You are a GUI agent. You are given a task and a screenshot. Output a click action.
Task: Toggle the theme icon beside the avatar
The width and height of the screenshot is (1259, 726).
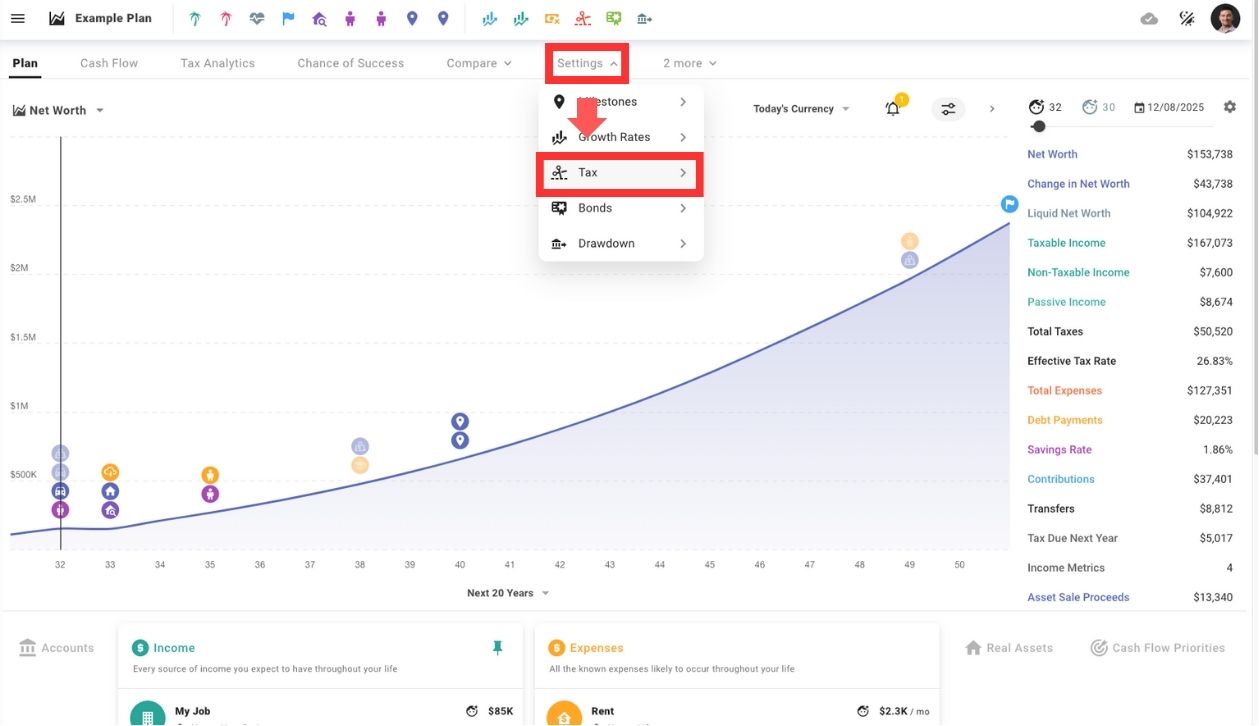[1187, 19]
